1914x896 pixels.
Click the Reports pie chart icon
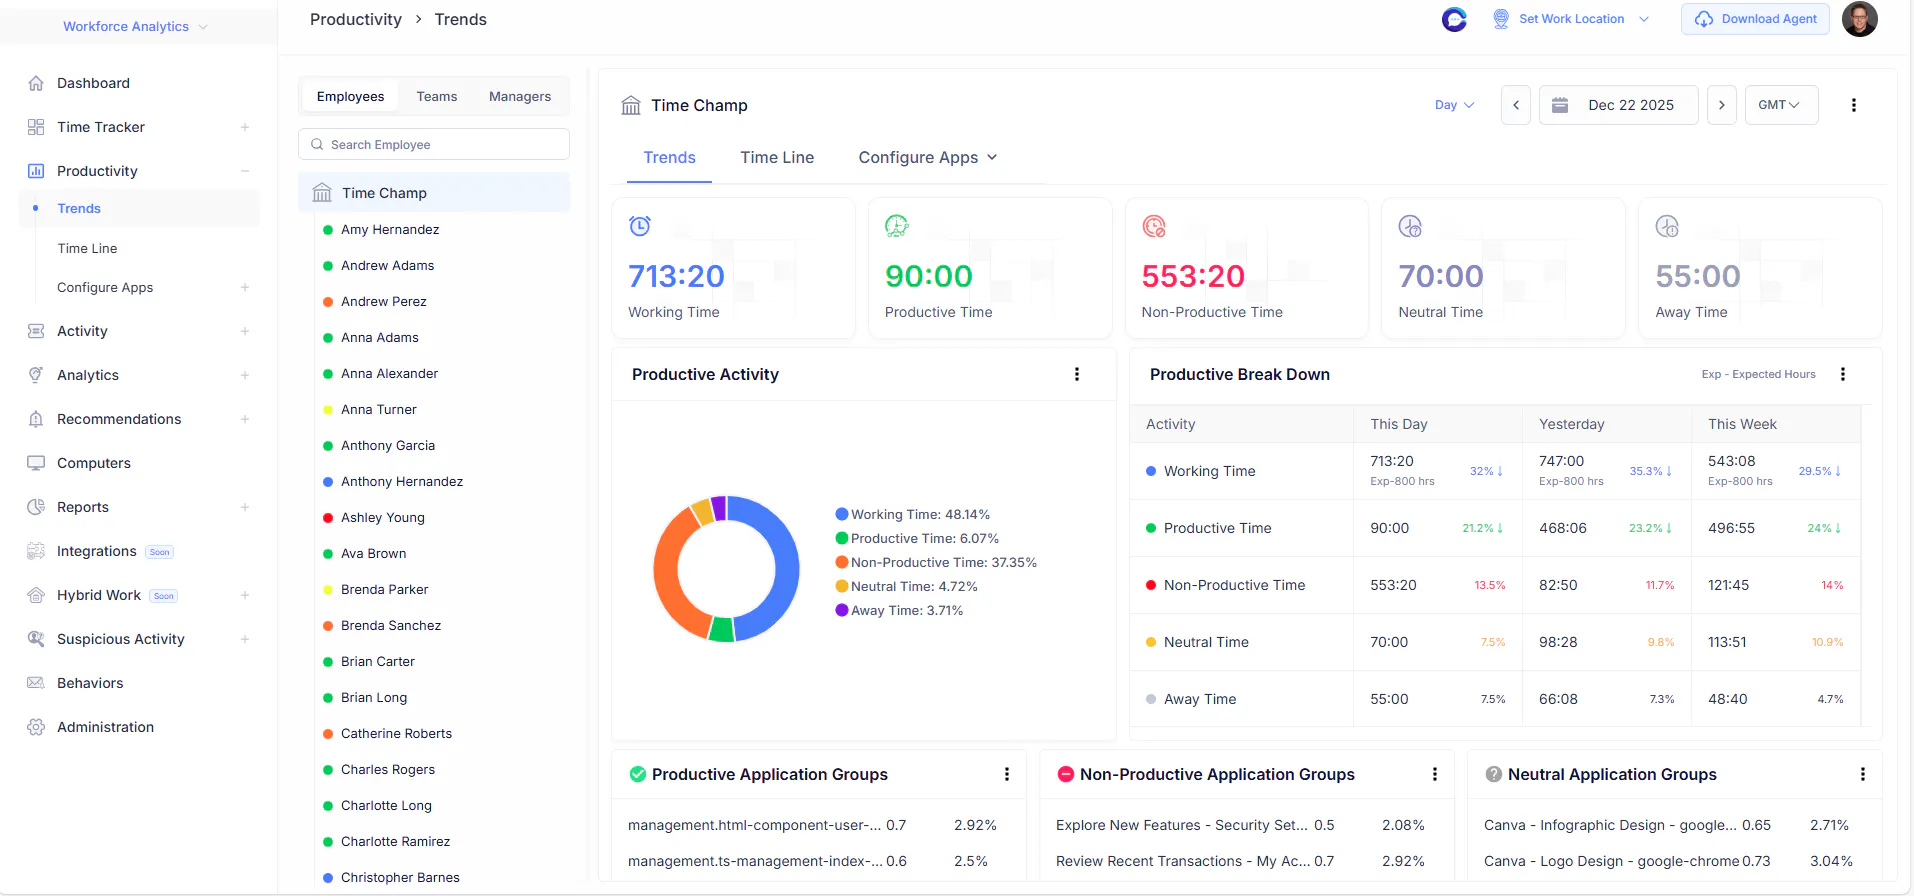click(x=36, y=507)
